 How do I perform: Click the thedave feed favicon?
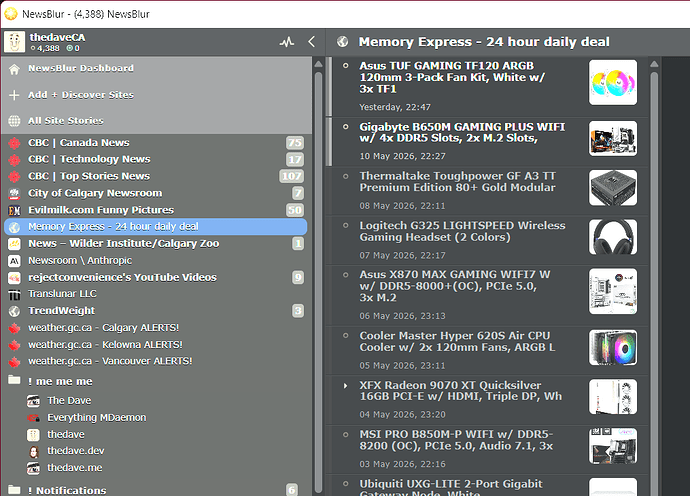pos(33,435)
